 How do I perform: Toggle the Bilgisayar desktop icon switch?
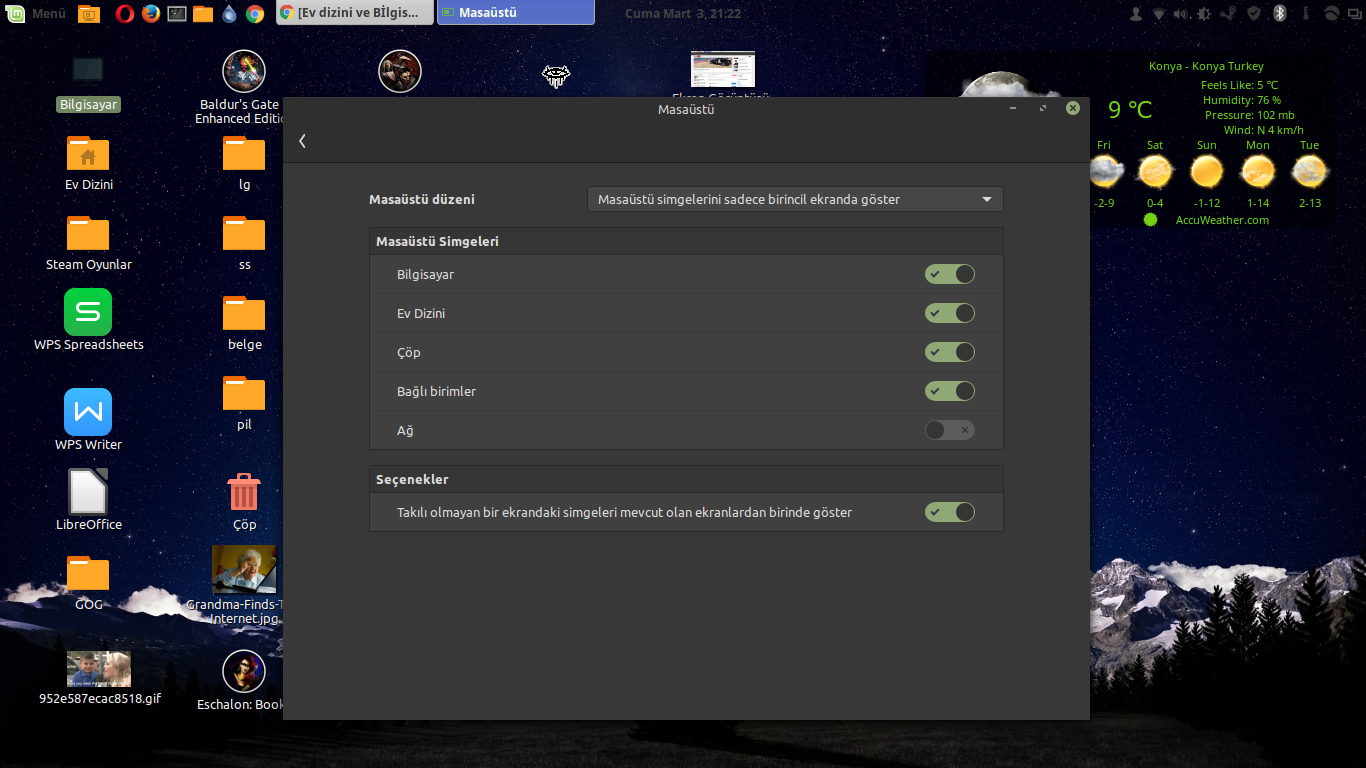(x=949, y=274)
